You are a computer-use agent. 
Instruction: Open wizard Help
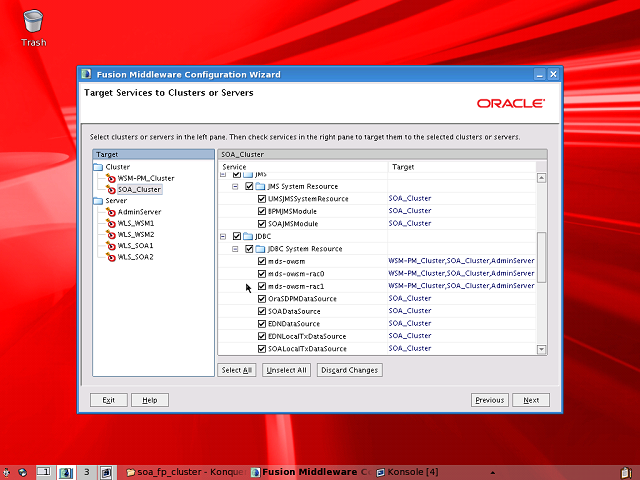click(150, 400)
